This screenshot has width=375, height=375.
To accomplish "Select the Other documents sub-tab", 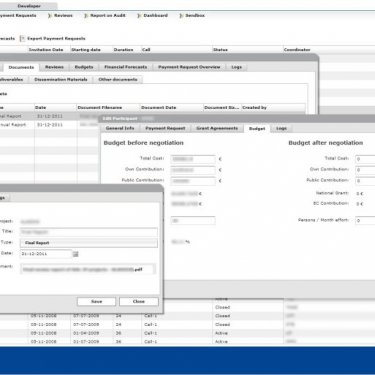I will (118, 80).
